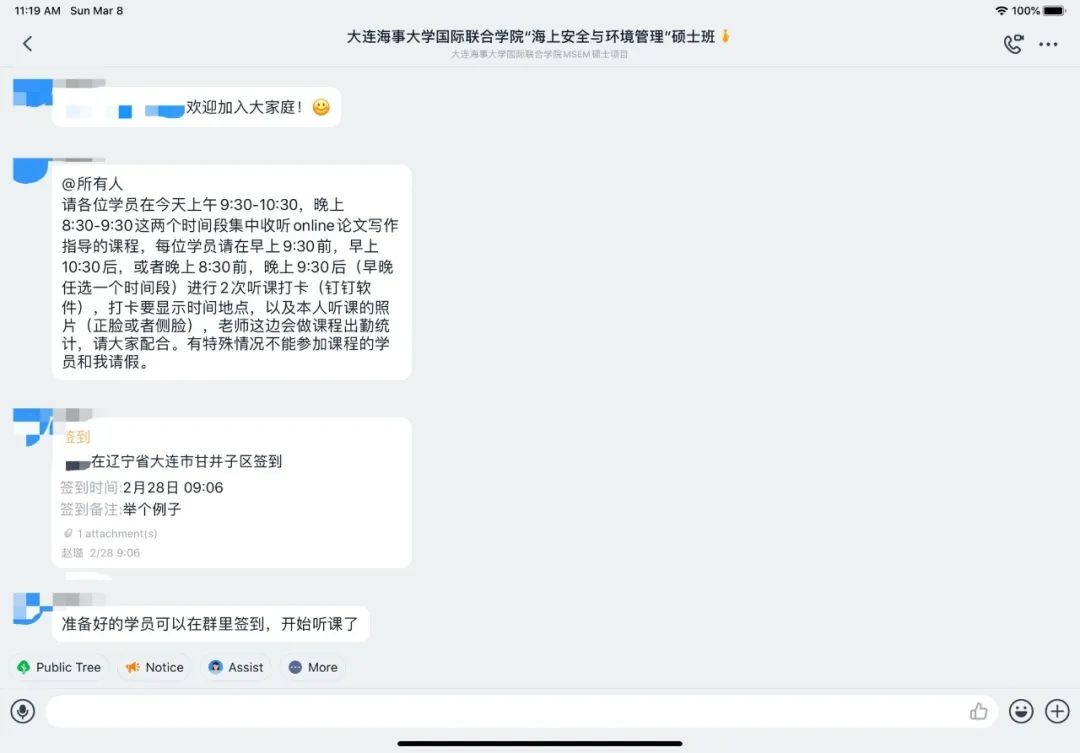Tap the group chat title

(x=531, y=37)
